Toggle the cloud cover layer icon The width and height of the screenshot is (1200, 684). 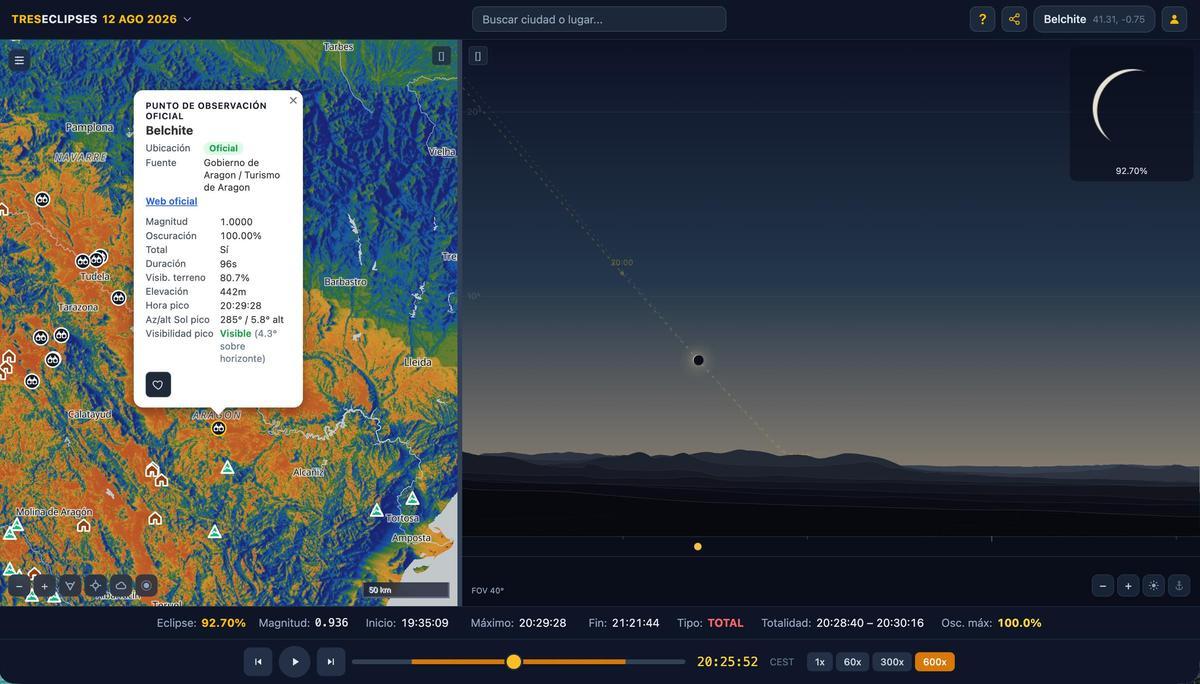tap(121, 586)
